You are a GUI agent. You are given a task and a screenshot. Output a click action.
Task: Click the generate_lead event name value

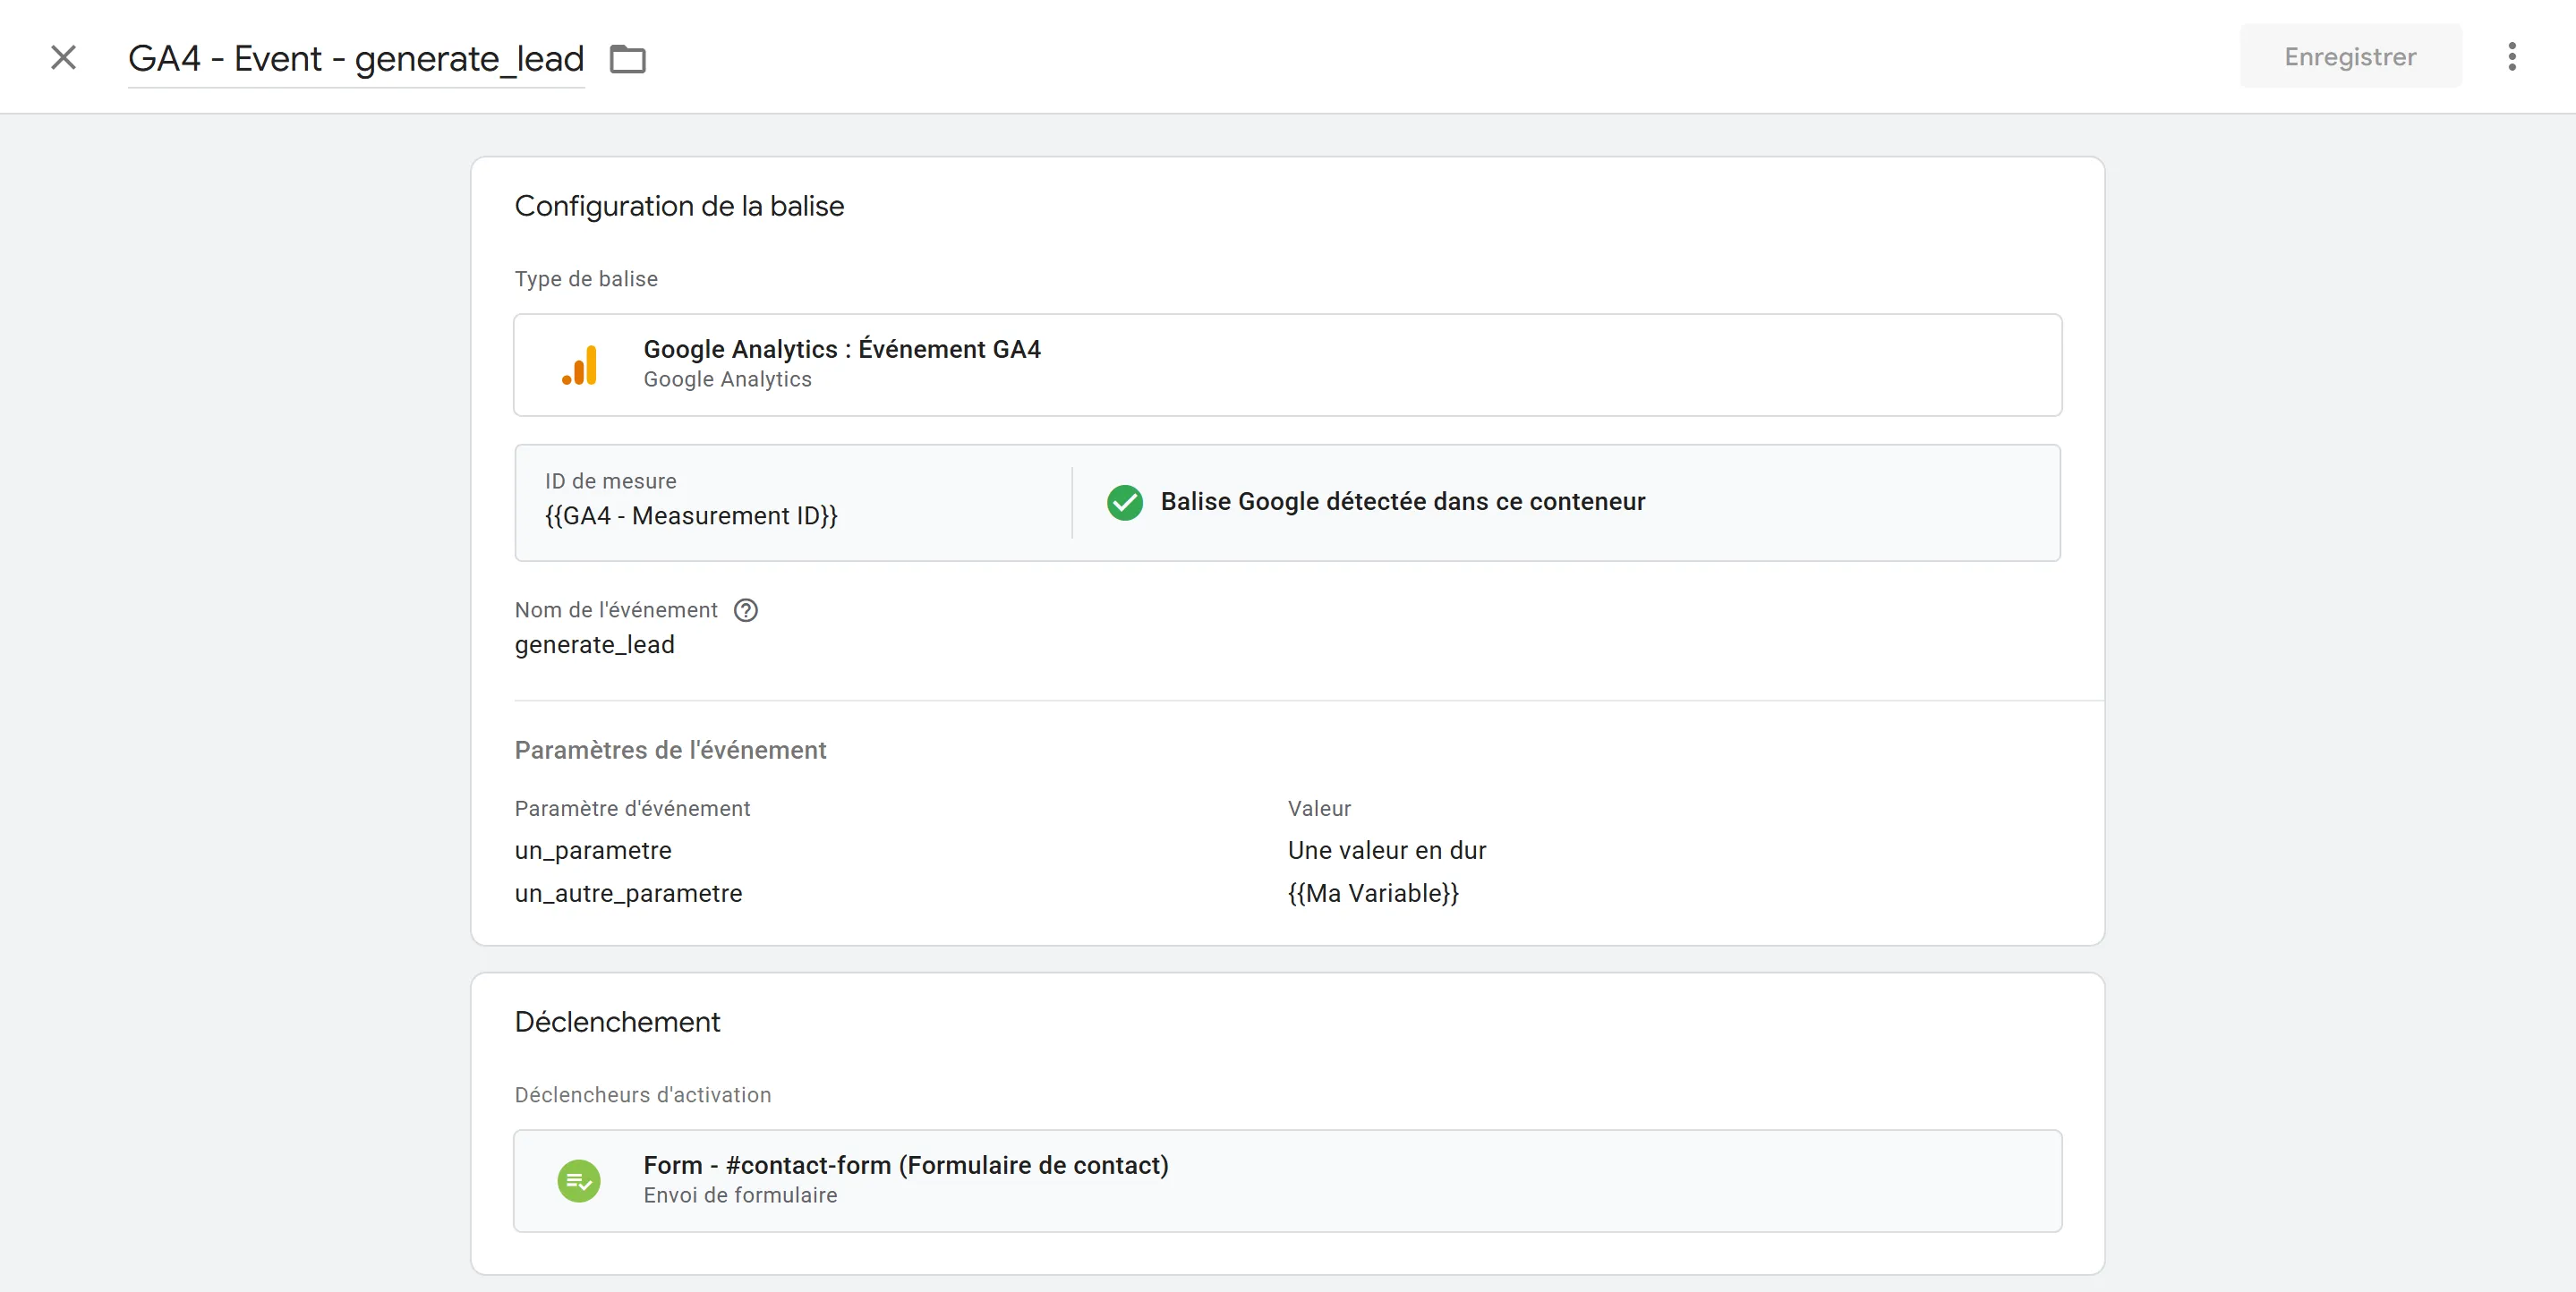(595, 645)
